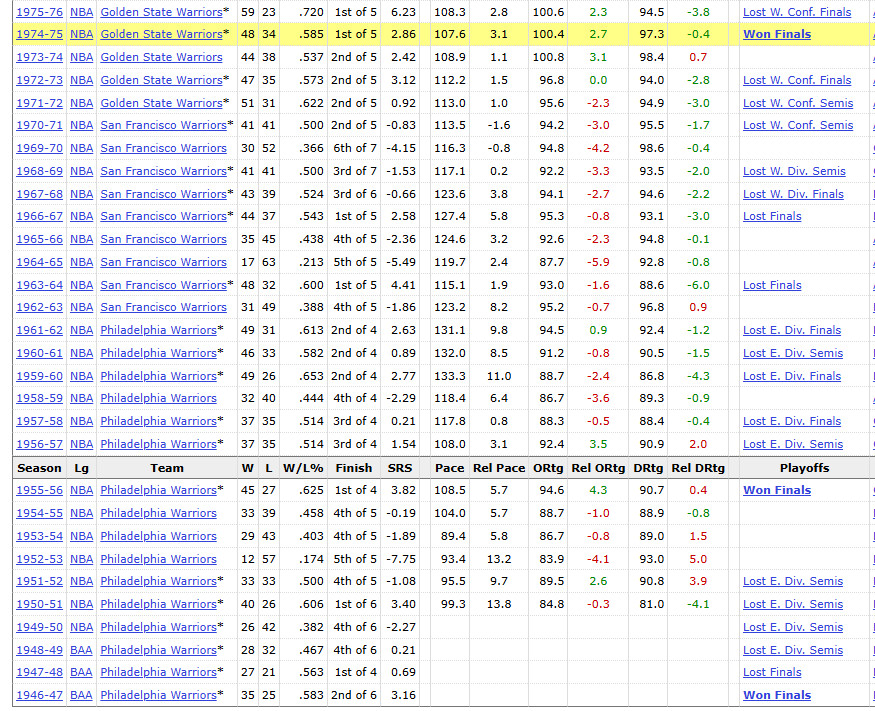Click the Pace column header
875x711 pixels.
pyautogui.click(x=450, y=468)
